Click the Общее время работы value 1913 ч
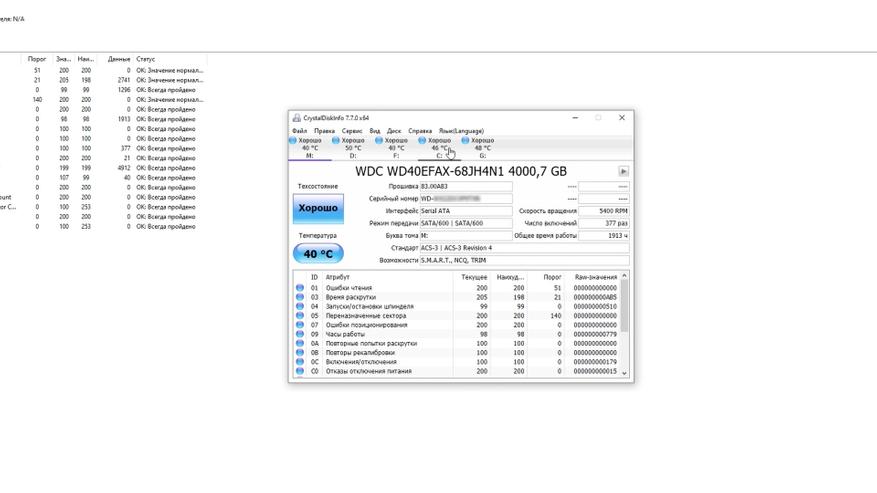The image size is (877, 493). coord(603,236)
